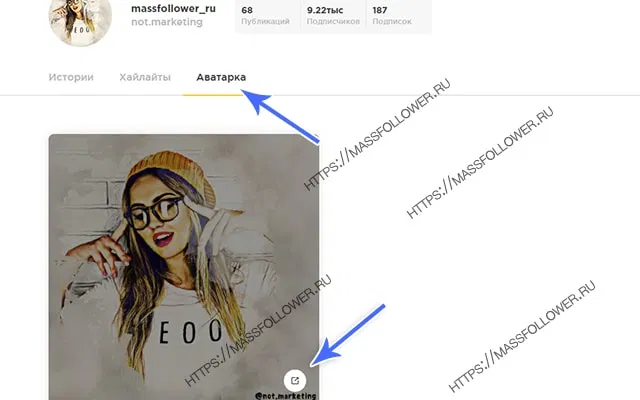
Task: Click the watermark overlapping the avatar image
Action: coord(258,331)
